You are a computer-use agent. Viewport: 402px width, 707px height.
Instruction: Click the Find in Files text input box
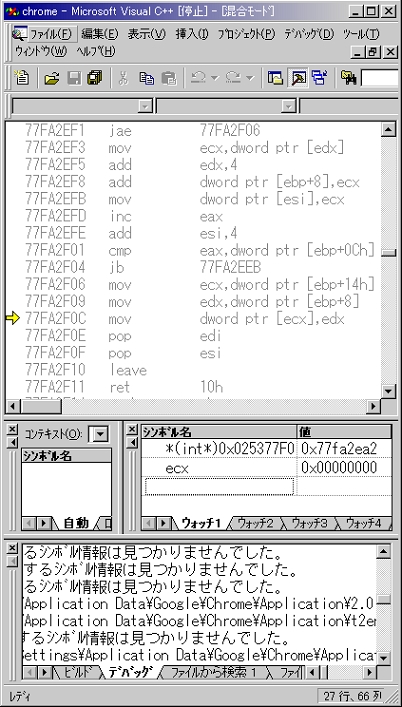tap(379, 78)
